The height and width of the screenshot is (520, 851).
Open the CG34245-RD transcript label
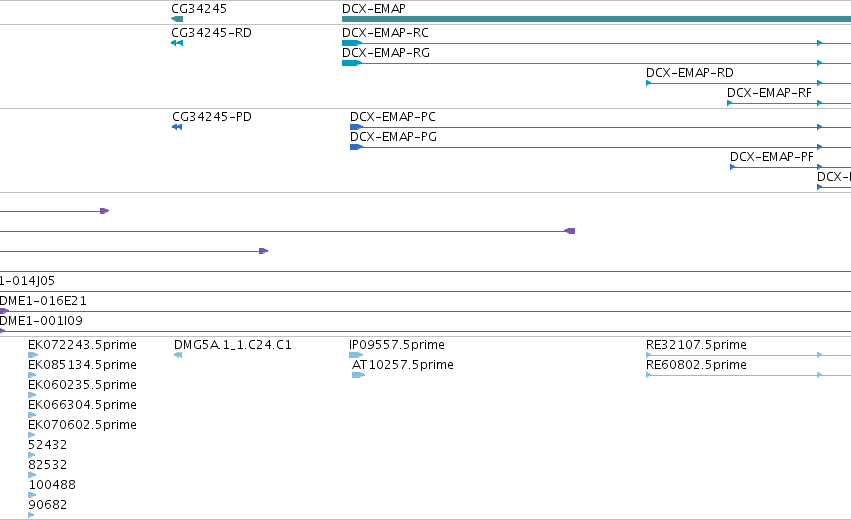click(212, 33)
